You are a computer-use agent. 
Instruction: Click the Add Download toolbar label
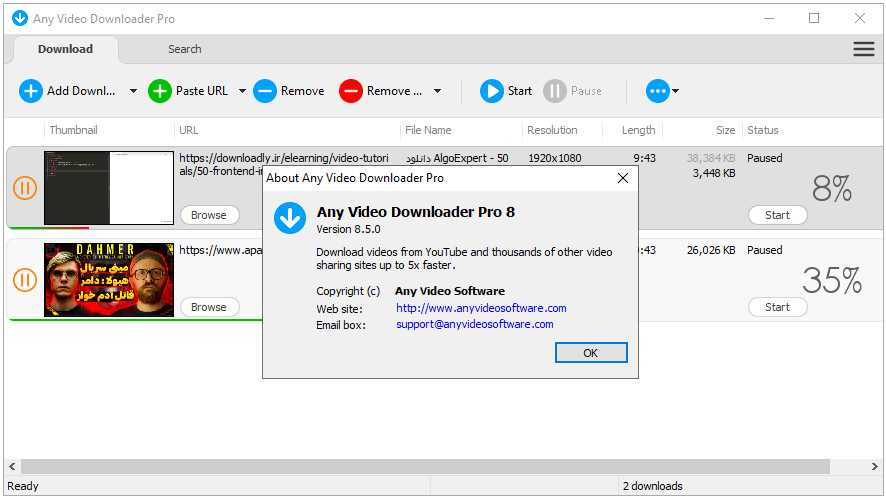coord(81,91)
